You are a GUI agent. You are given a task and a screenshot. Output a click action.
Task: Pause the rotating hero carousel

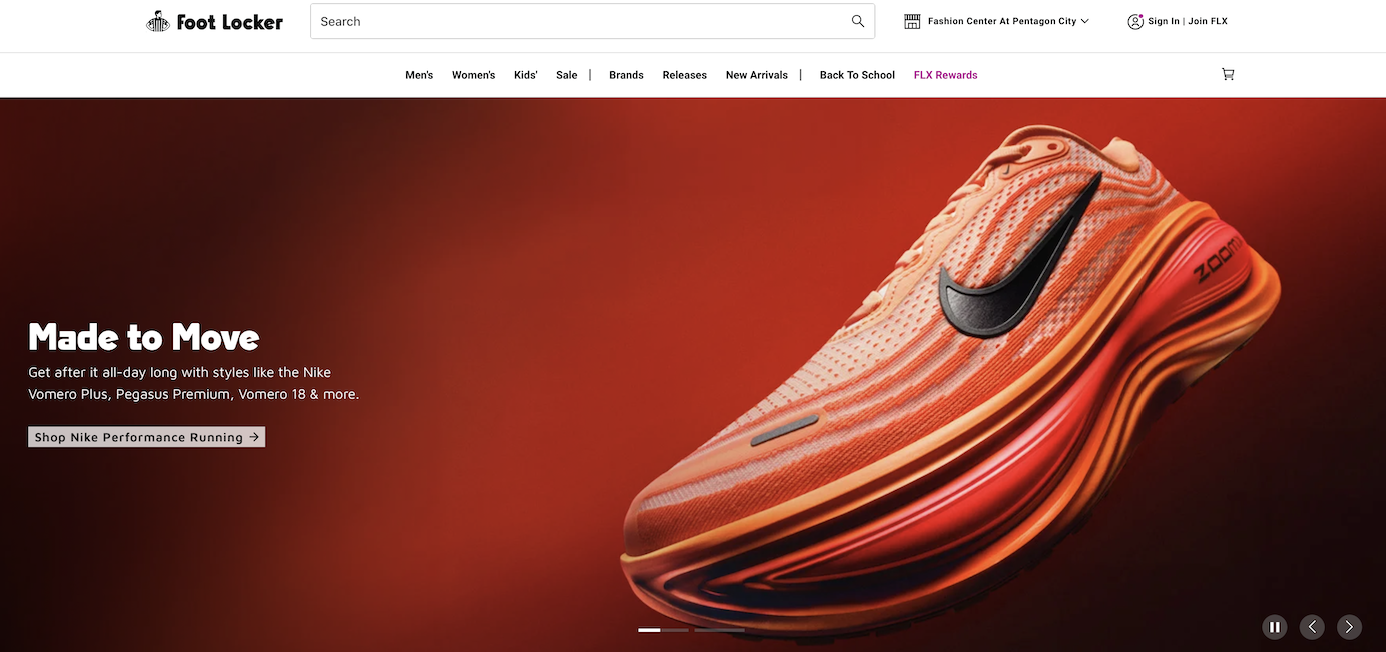(x=1274, y=626)
